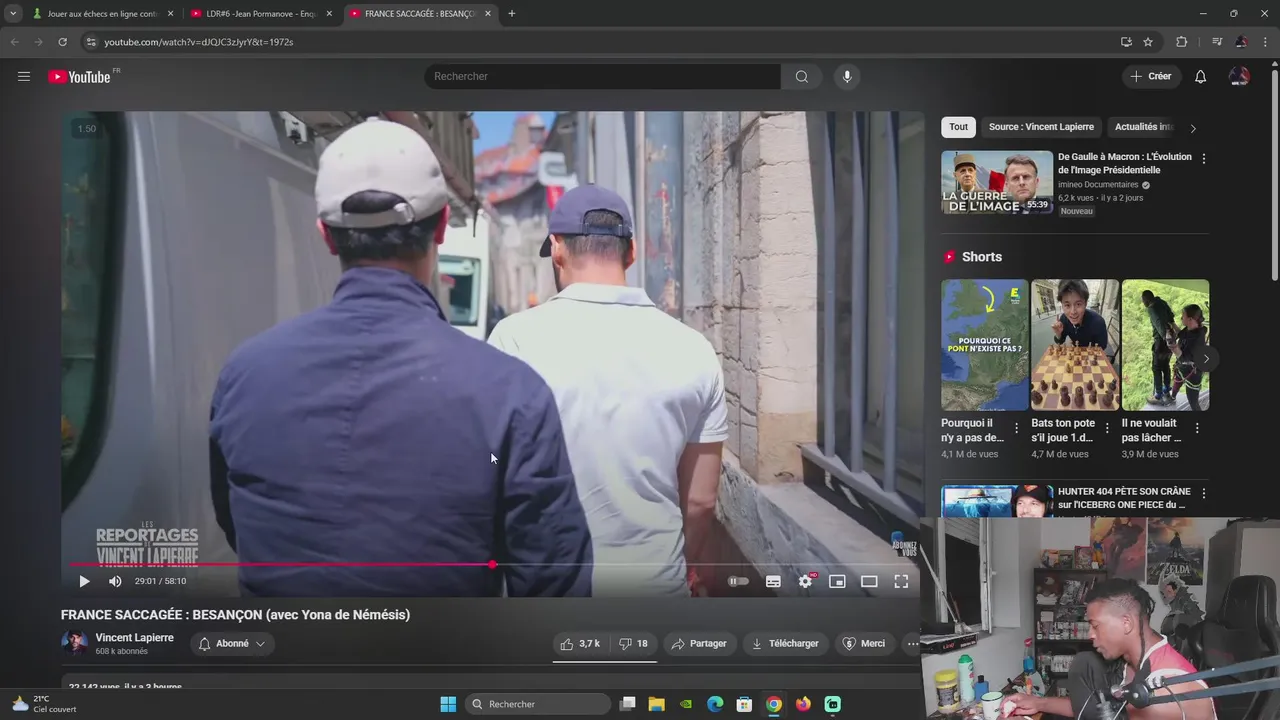Image resolution: width=1280 pixels, height=720 pixels.
Task: Open player settings gear
Action: [x=805, y=581]
